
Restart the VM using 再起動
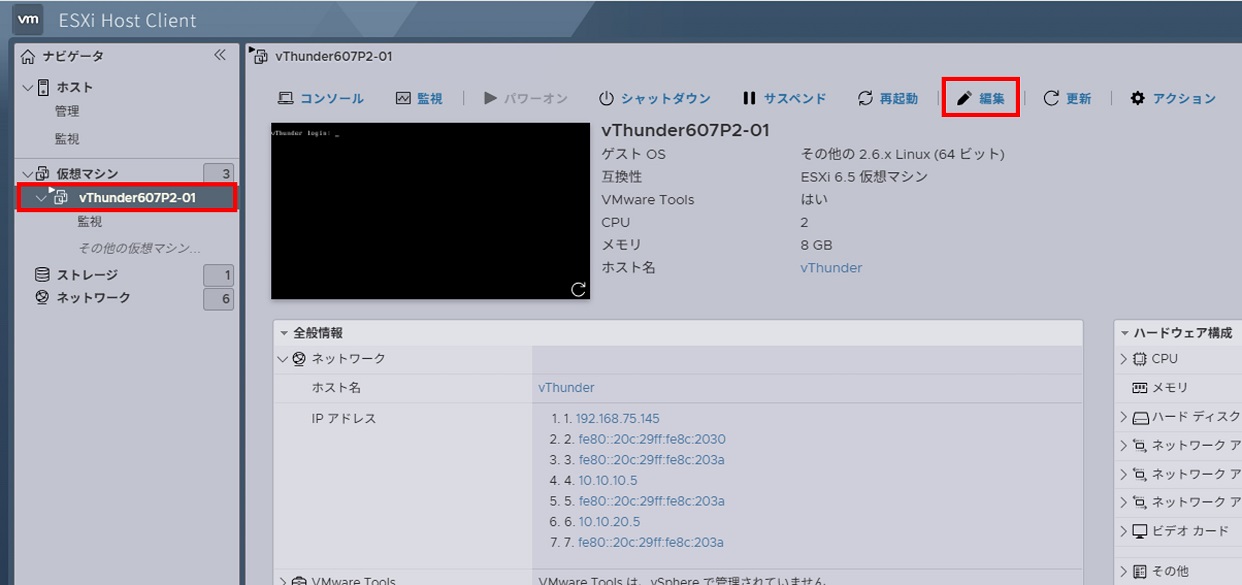(887, 98)
